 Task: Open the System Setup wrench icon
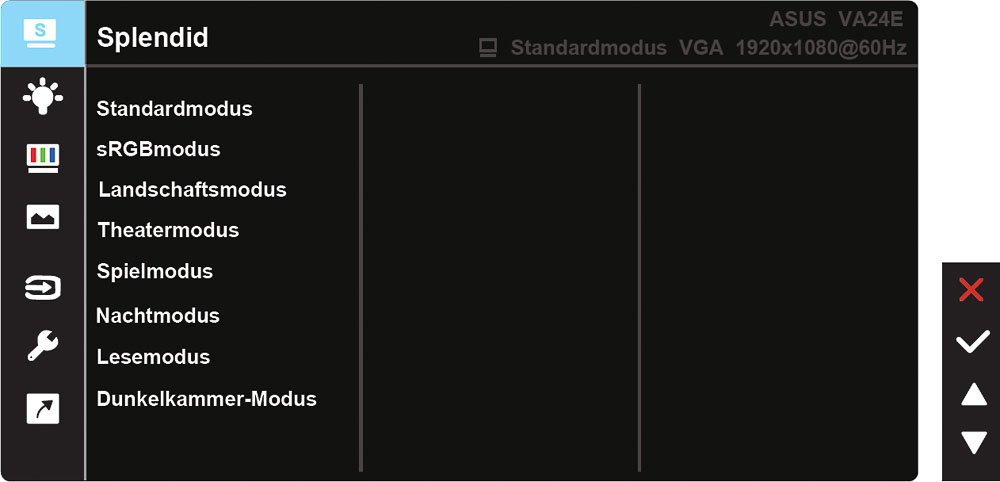42,346
